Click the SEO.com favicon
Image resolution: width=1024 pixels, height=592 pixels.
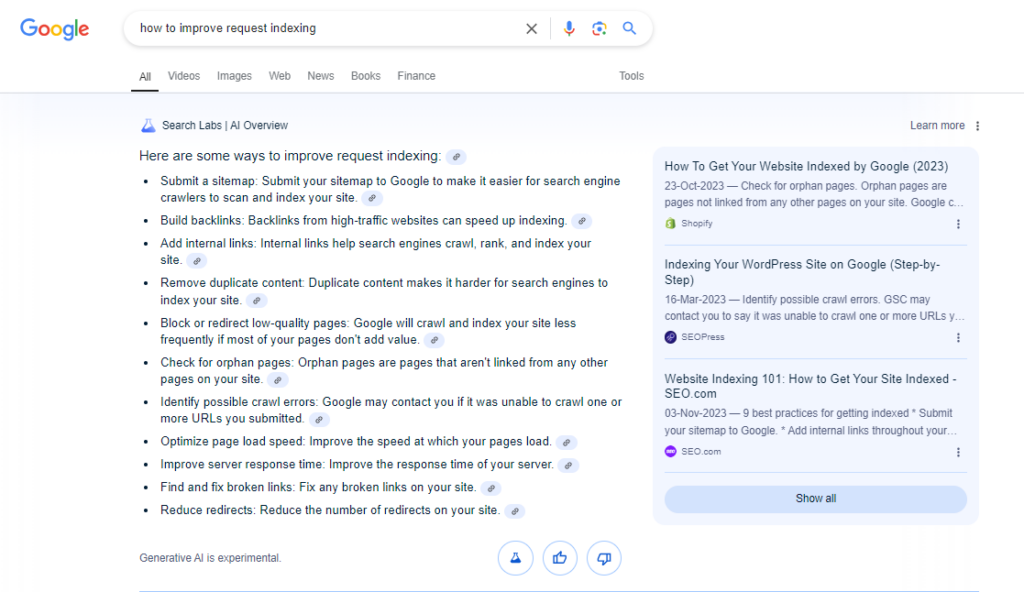pyautogui.click(x=671, y=452)
